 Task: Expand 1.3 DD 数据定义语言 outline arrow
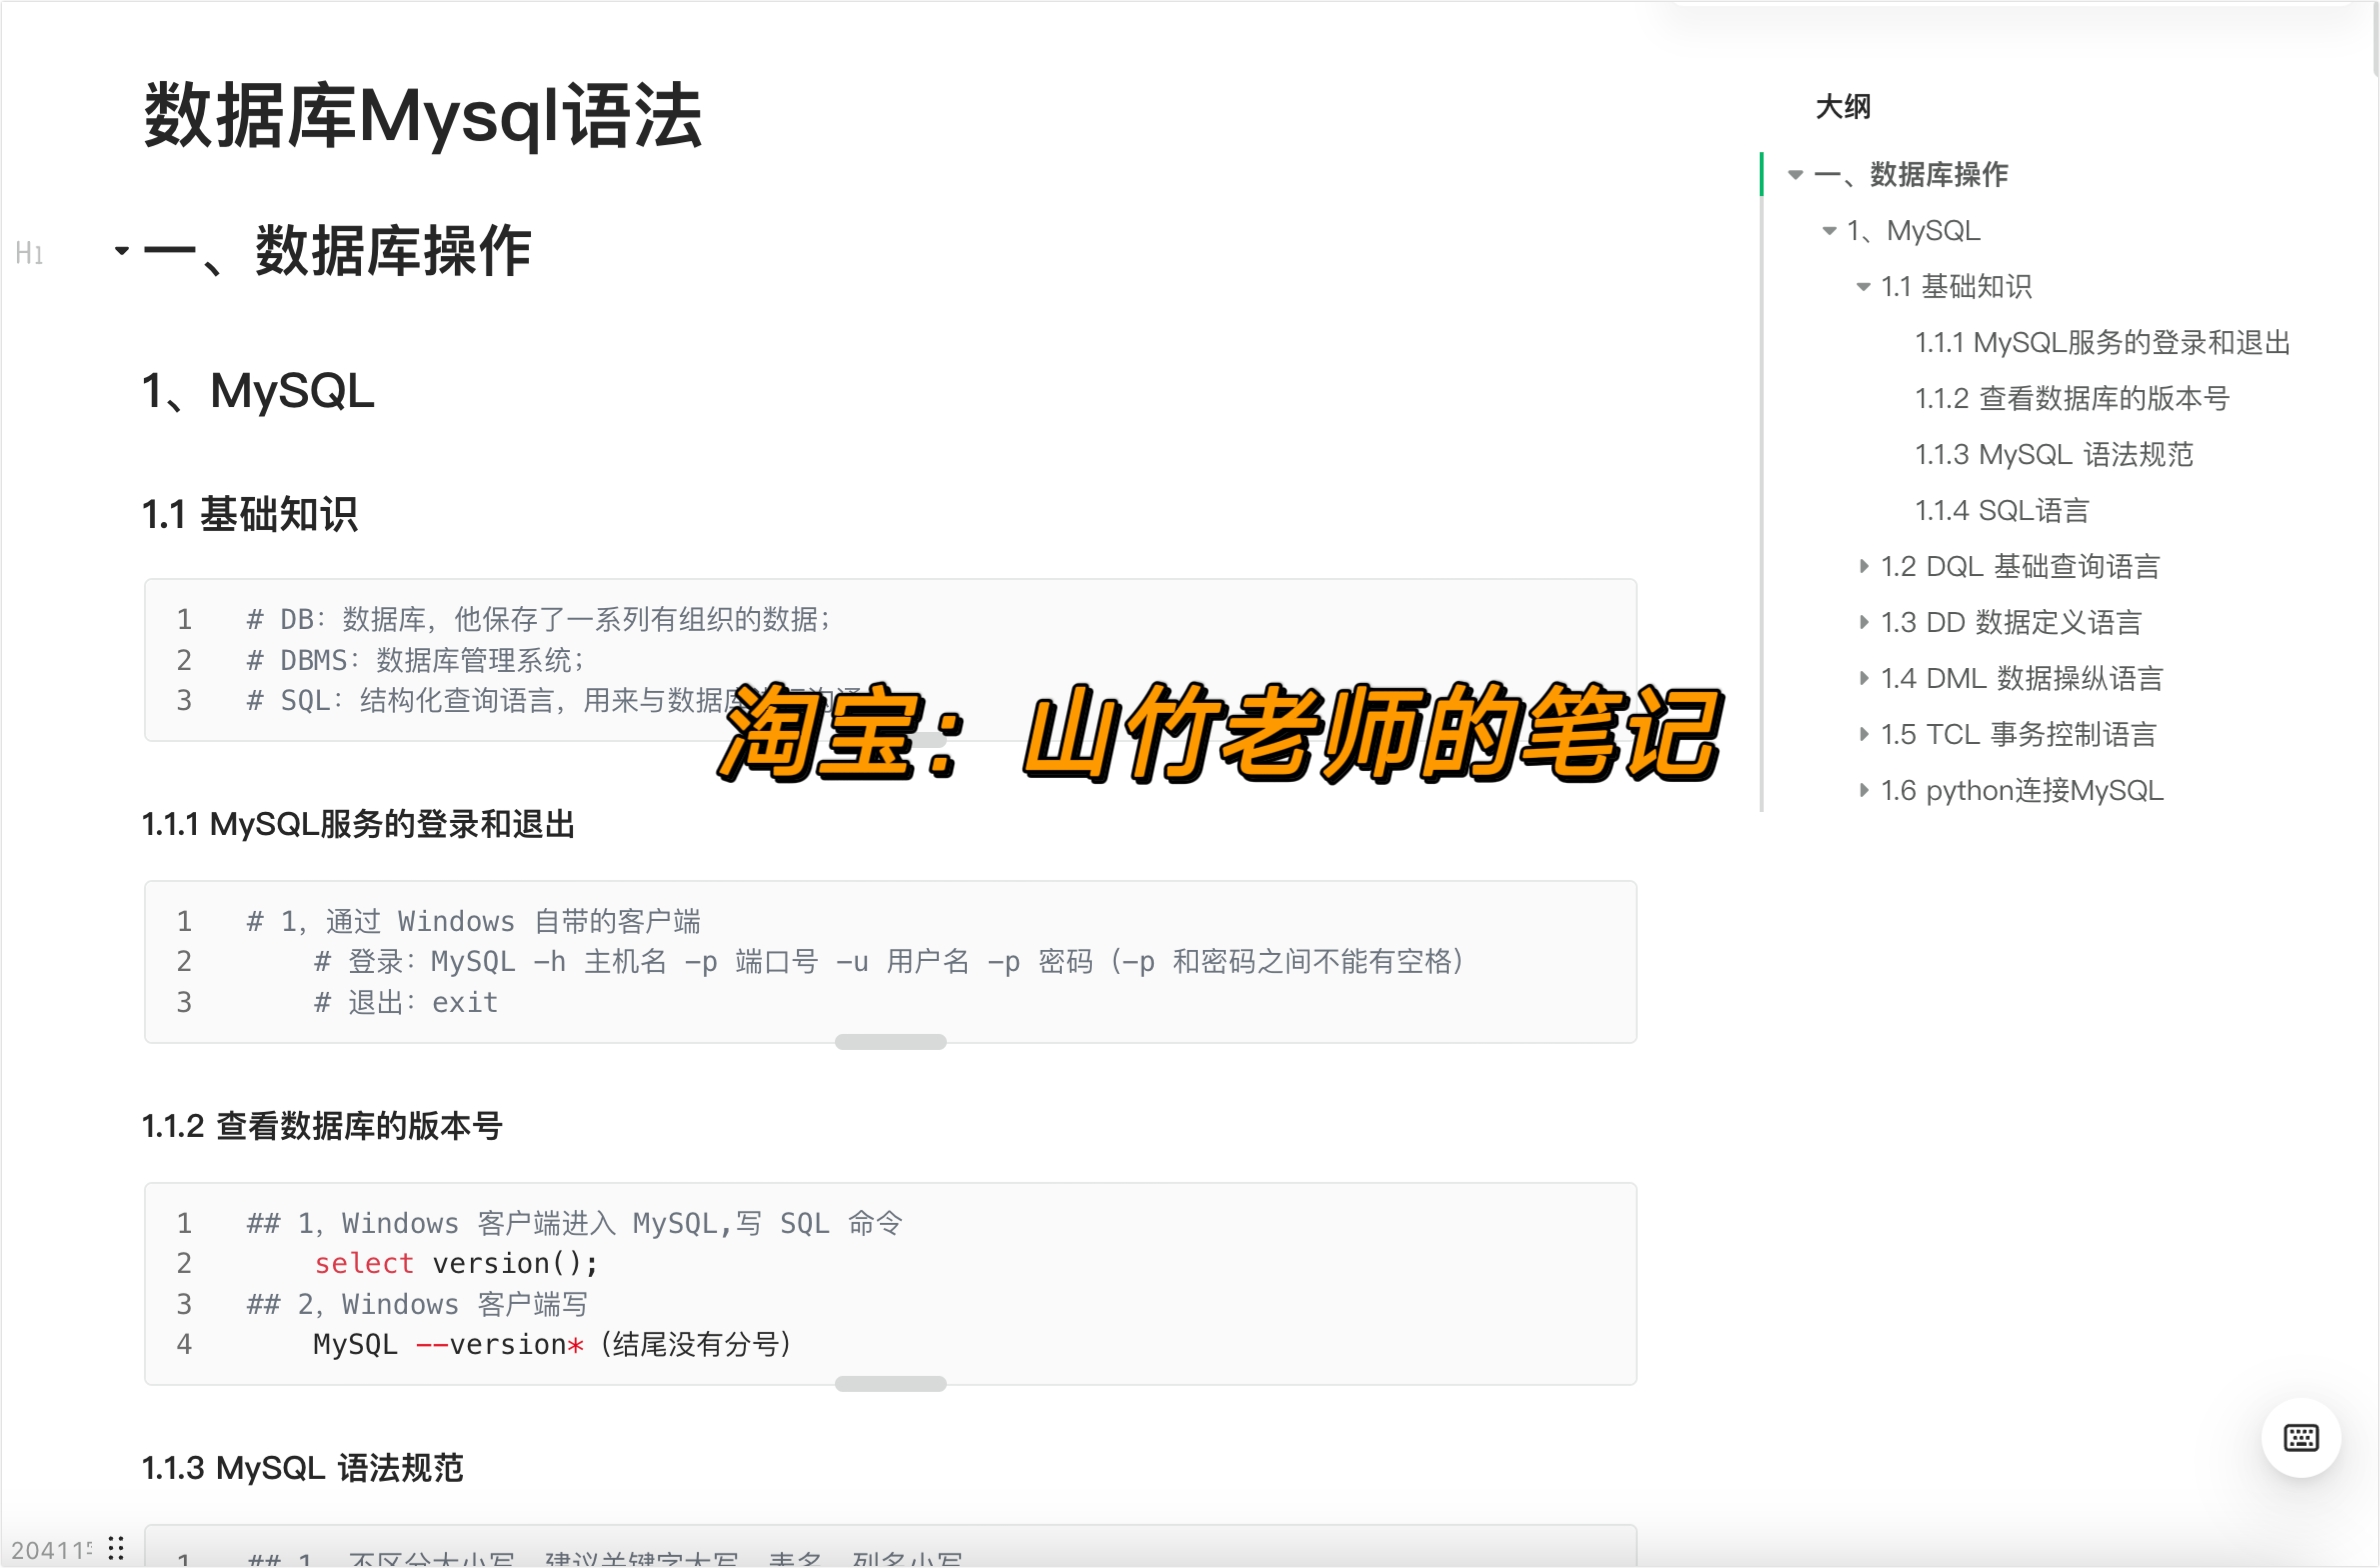1863,622
